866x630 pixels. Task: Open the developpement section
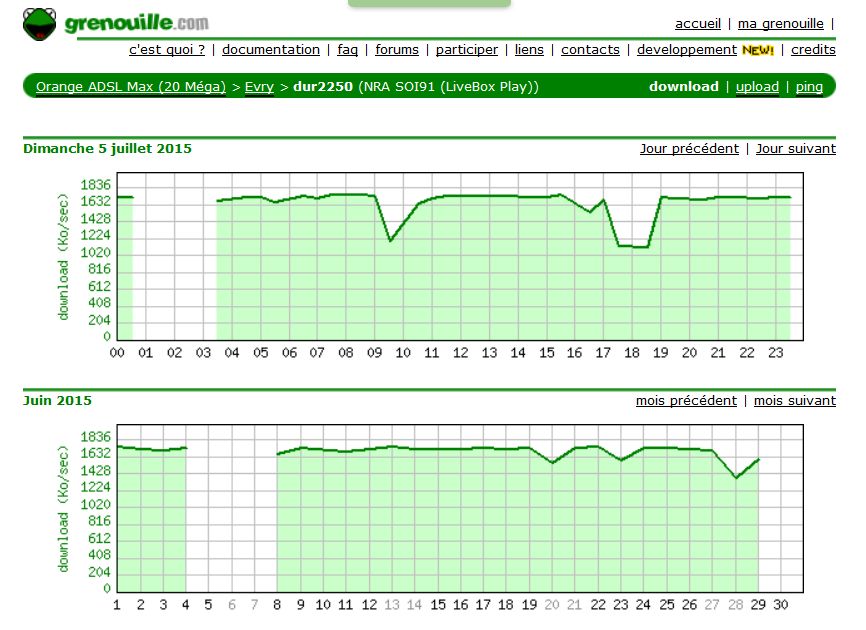[686, 50]
